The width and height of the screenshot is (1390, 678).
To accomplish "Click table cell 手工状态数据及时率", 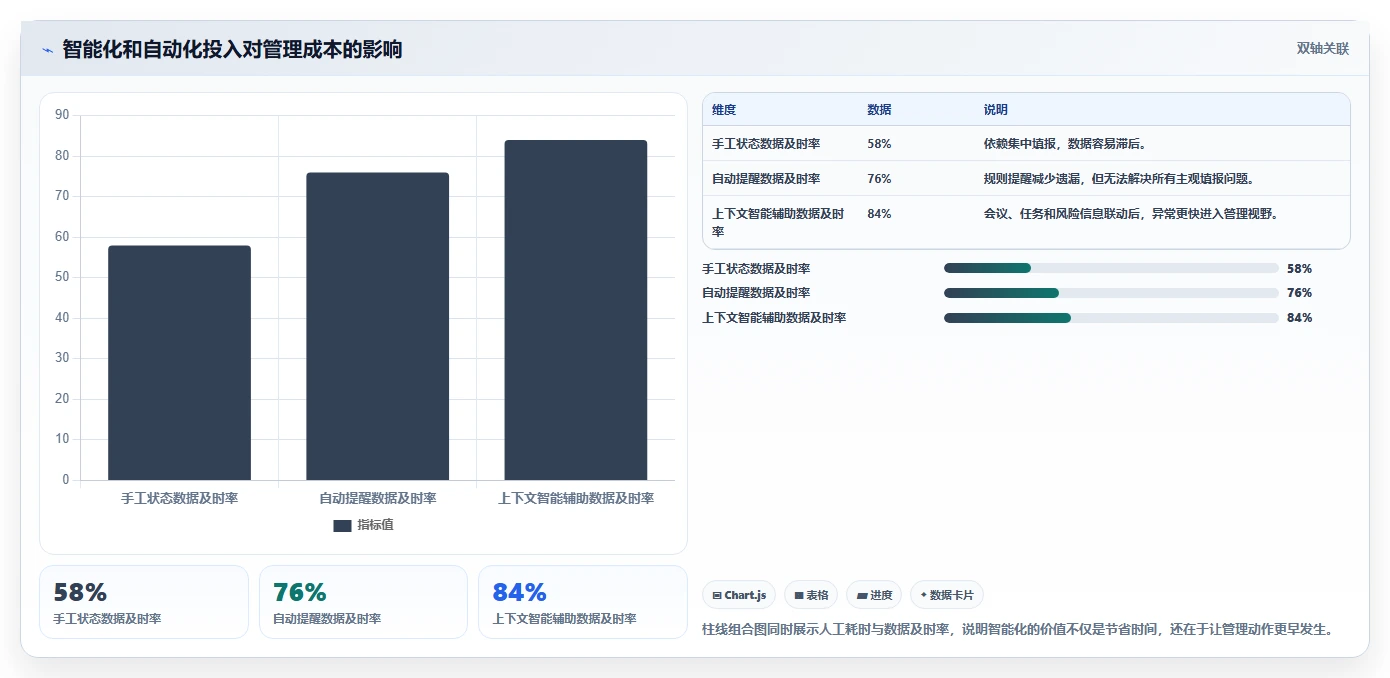I will [x=766, y=144].
